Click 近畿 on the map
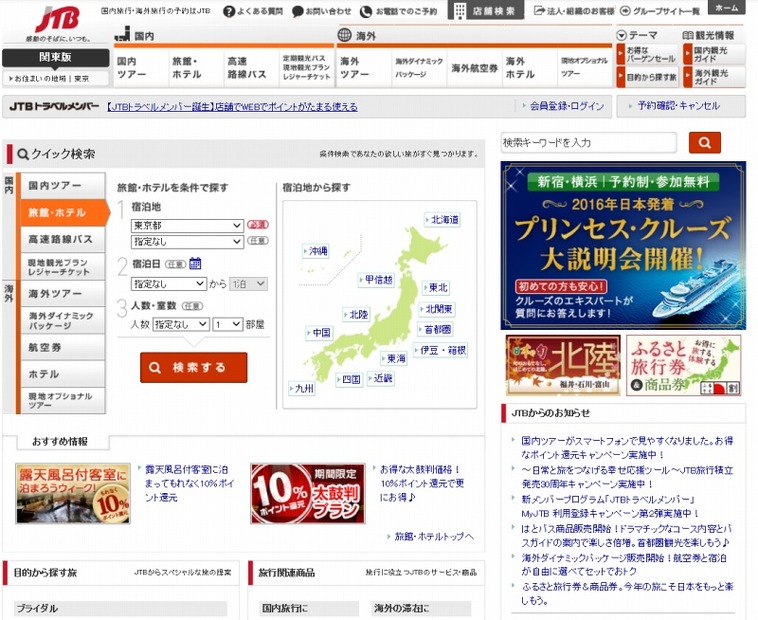 click(380, 378)
